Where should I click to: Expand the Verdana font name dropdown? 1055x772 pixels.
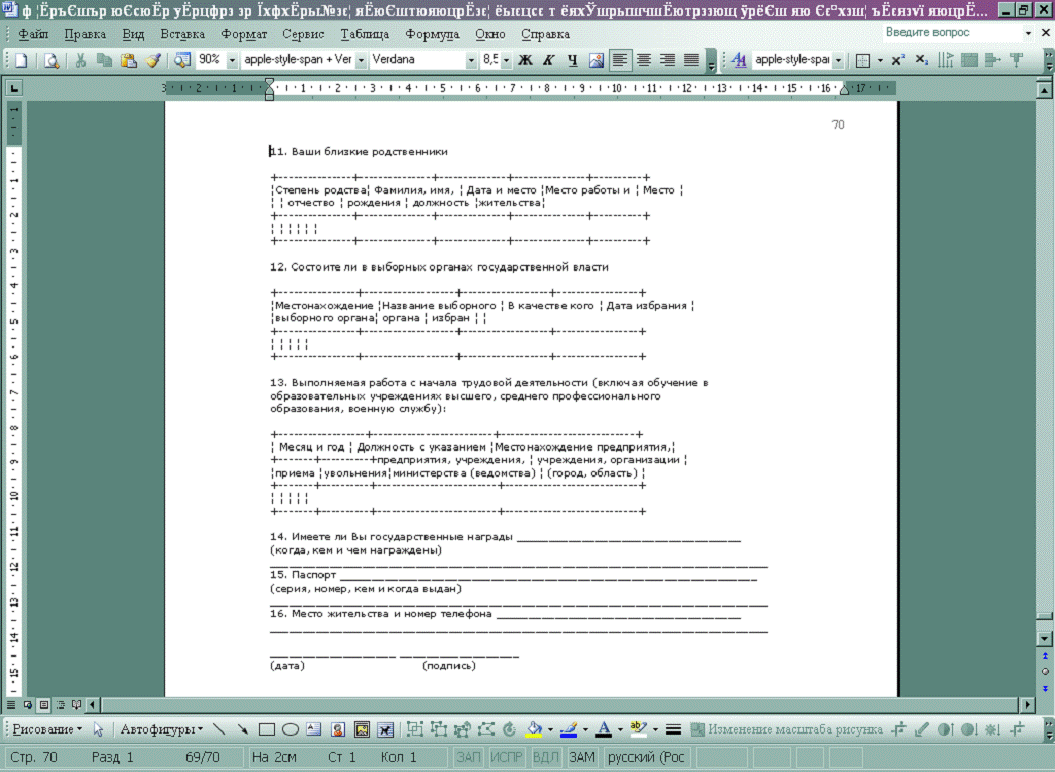pyautogui.click(x=472, y=60)
